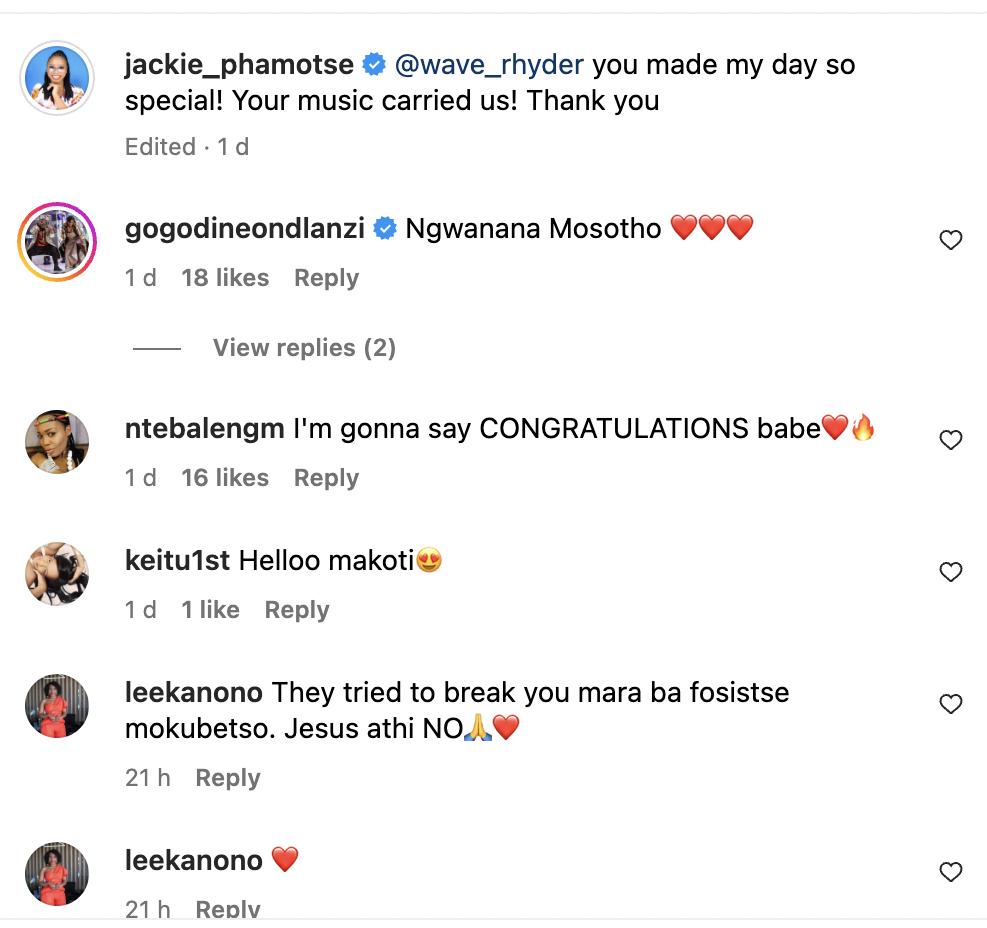Show the 18 likes on gogodineondlanzi's comment
The height and width of the screenshot is (928, 987).
coord(225,278)
